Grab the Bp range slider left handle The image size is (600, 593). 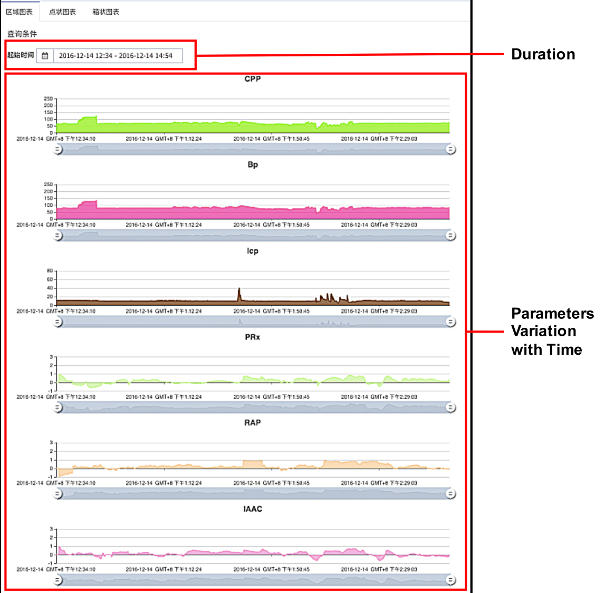click(x=58, y=235)
